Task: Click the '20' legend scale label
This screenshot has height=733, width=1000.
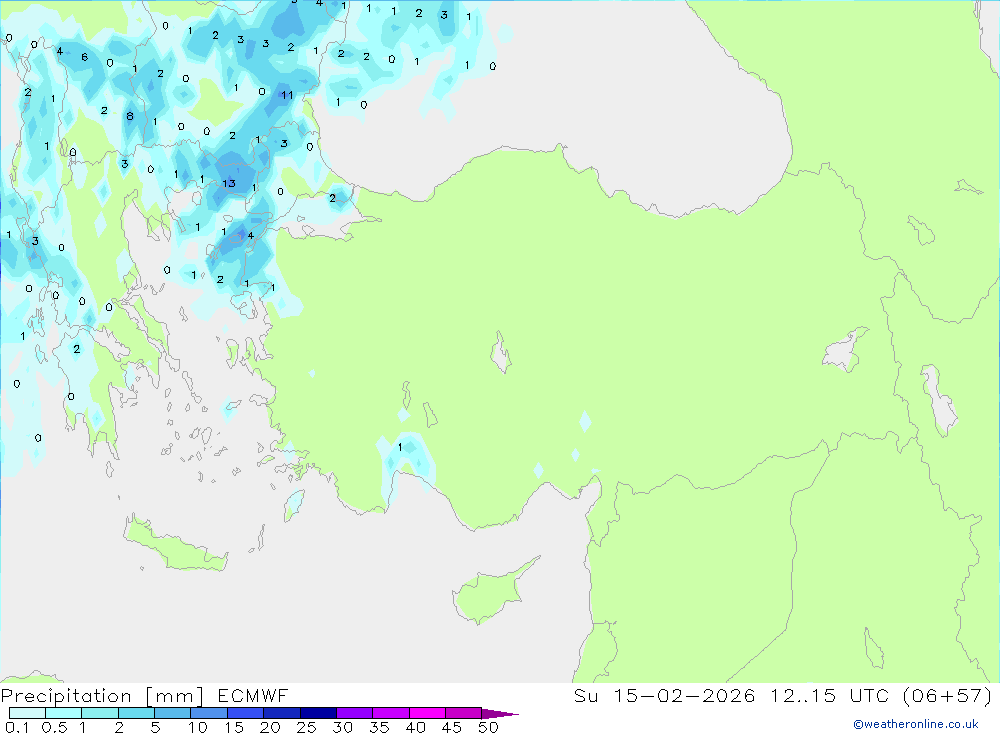Action: click(x=270, y=727)
